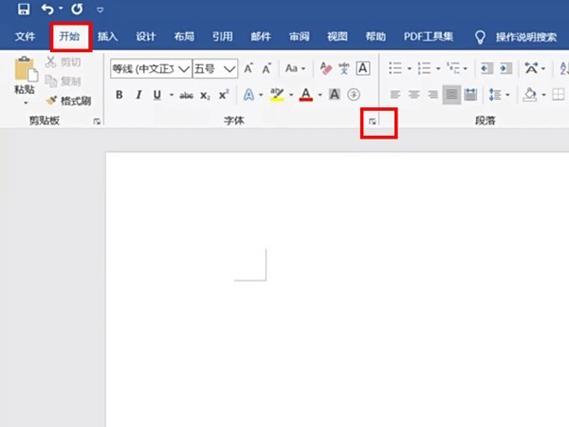
Task: Go to the 邮件 tab
Action: click(261, 37)
